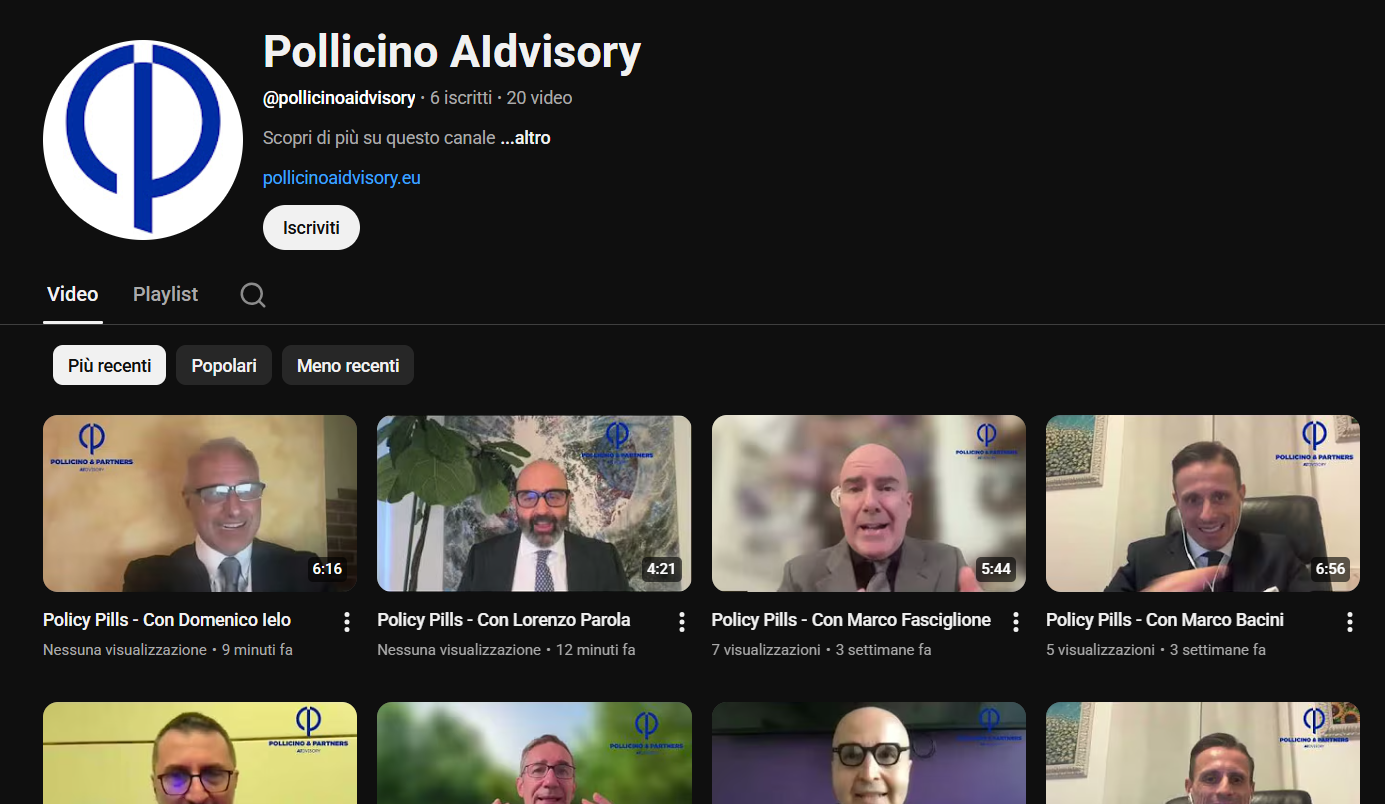This screenshot has width=1385, height=804.
Task: Open the Domenico Ielo video thumbnail
Action: tap(200, 503)
